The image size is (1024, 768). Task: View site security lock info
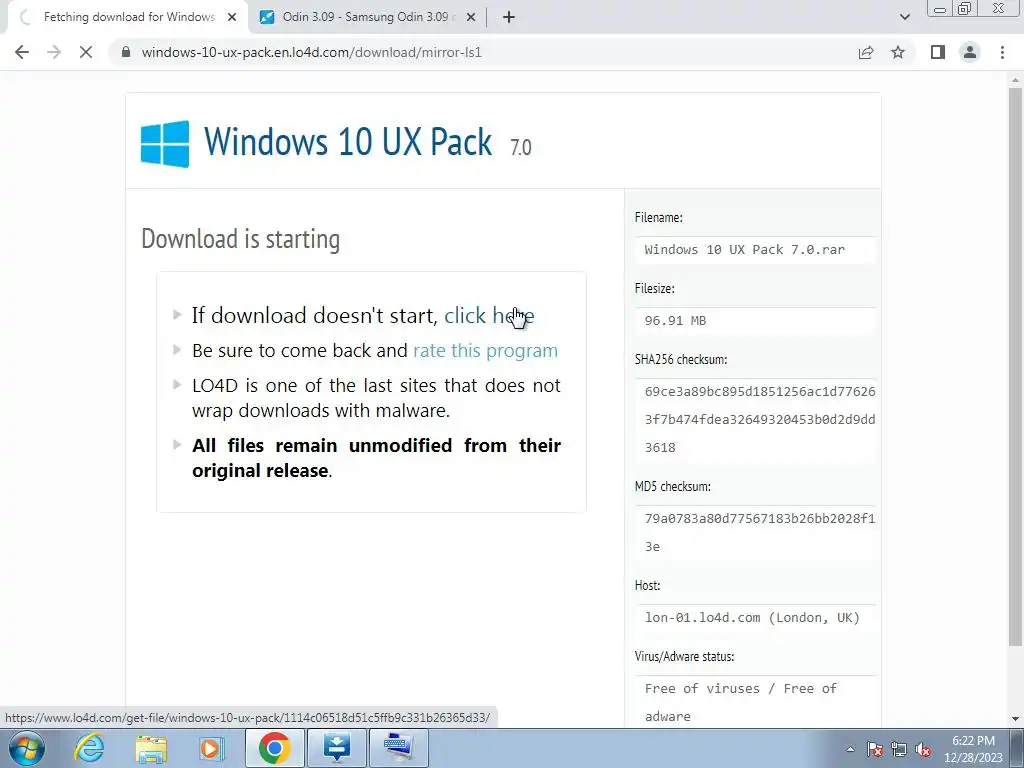point(126,52)
